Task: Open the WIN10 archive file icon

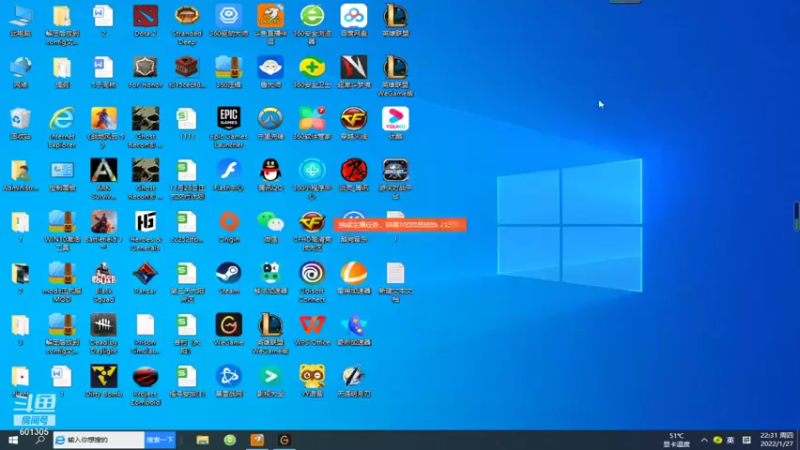Action: (62, 222)
